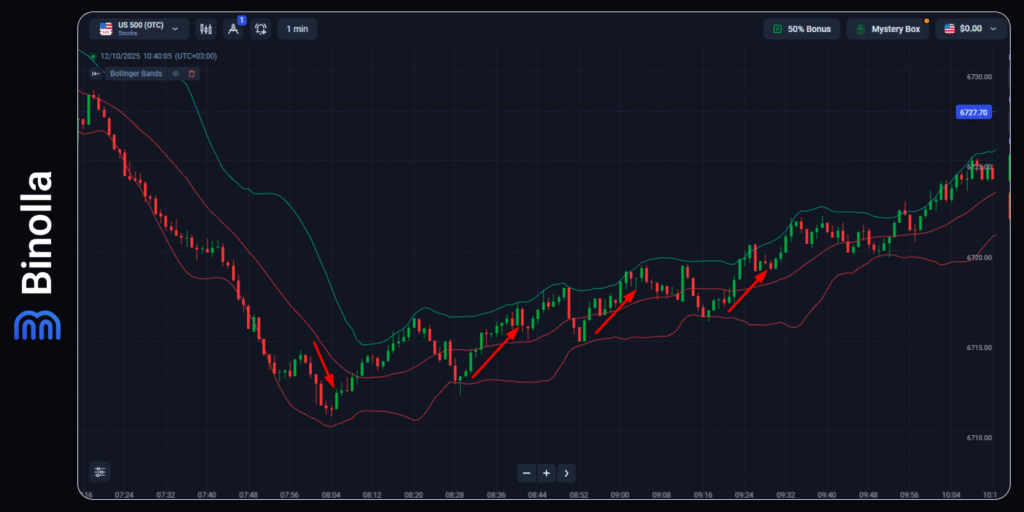Open the candlestick chart type selector
The image size is (1024, 512).
[206, 29]
